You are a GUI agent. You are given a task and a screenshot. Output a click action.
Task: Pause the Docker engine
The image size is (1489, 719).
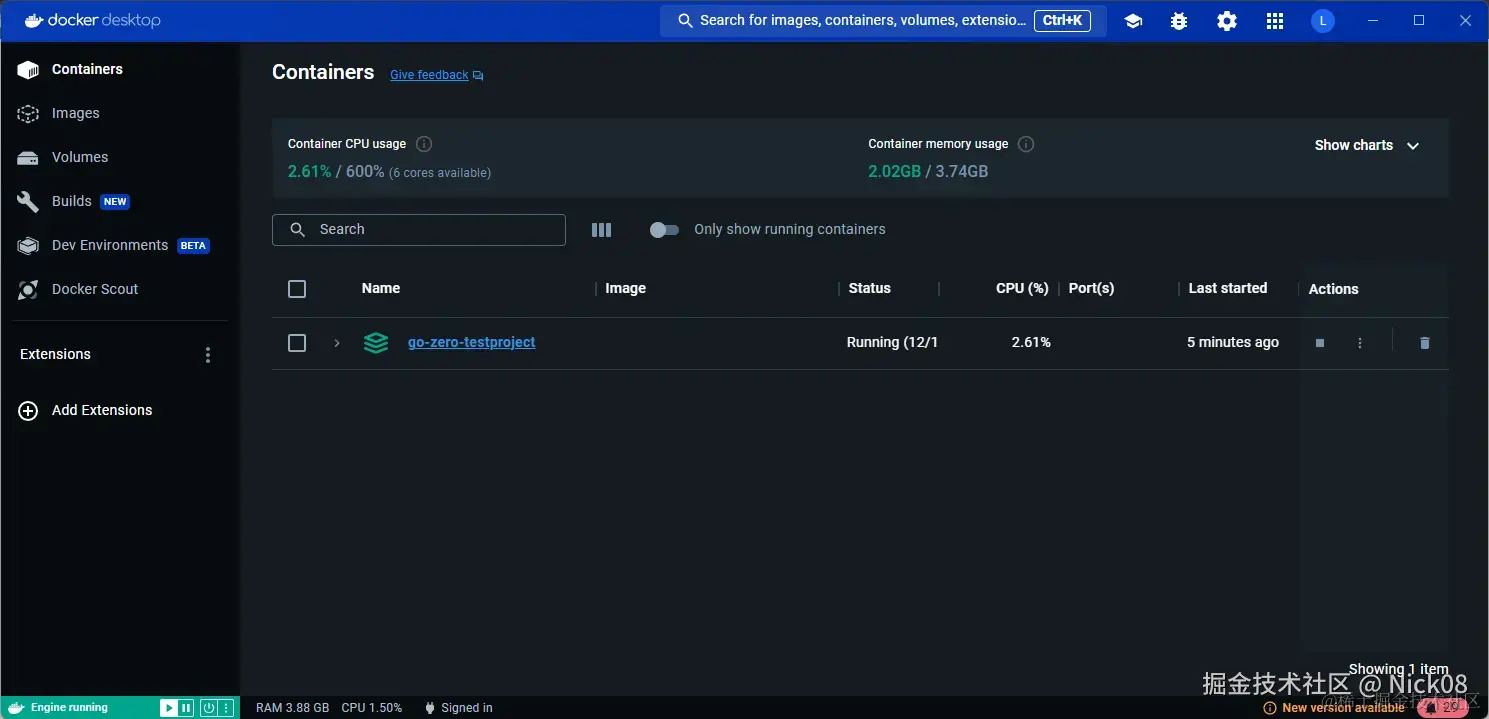(x=186, y=708)
